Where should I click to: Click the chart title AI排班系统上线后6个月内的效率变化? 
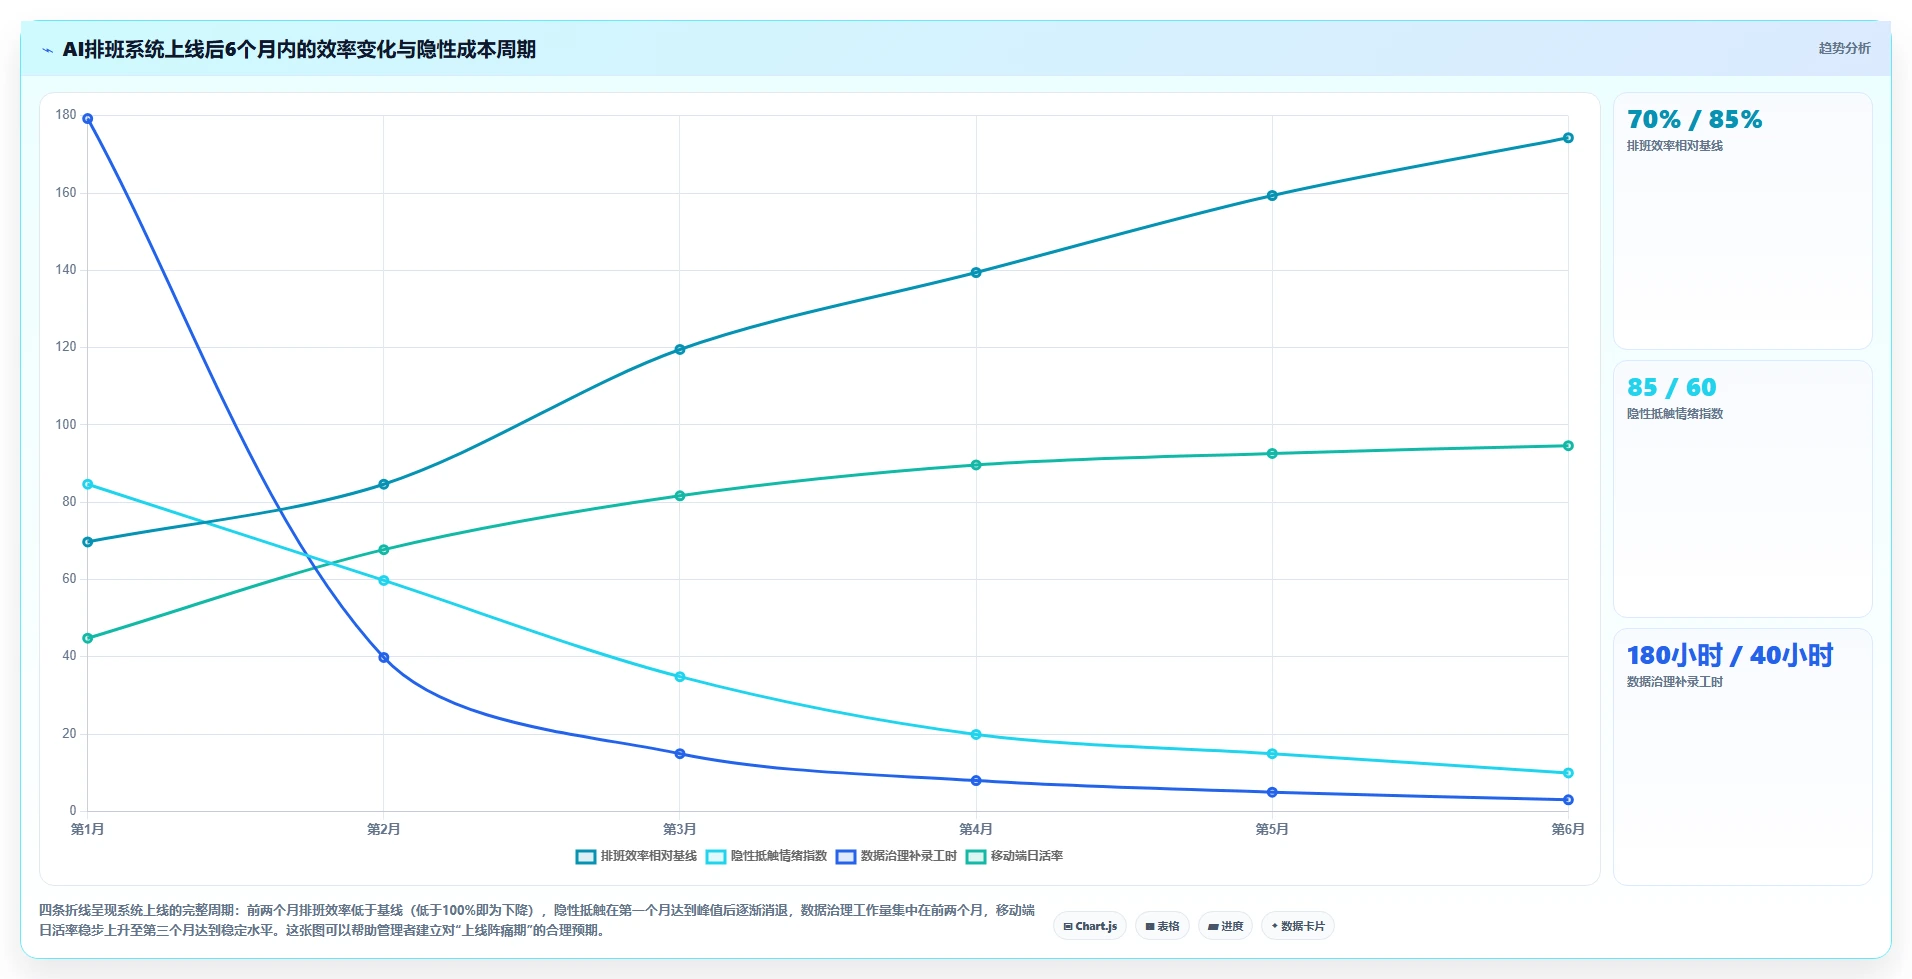pos(299,49)
